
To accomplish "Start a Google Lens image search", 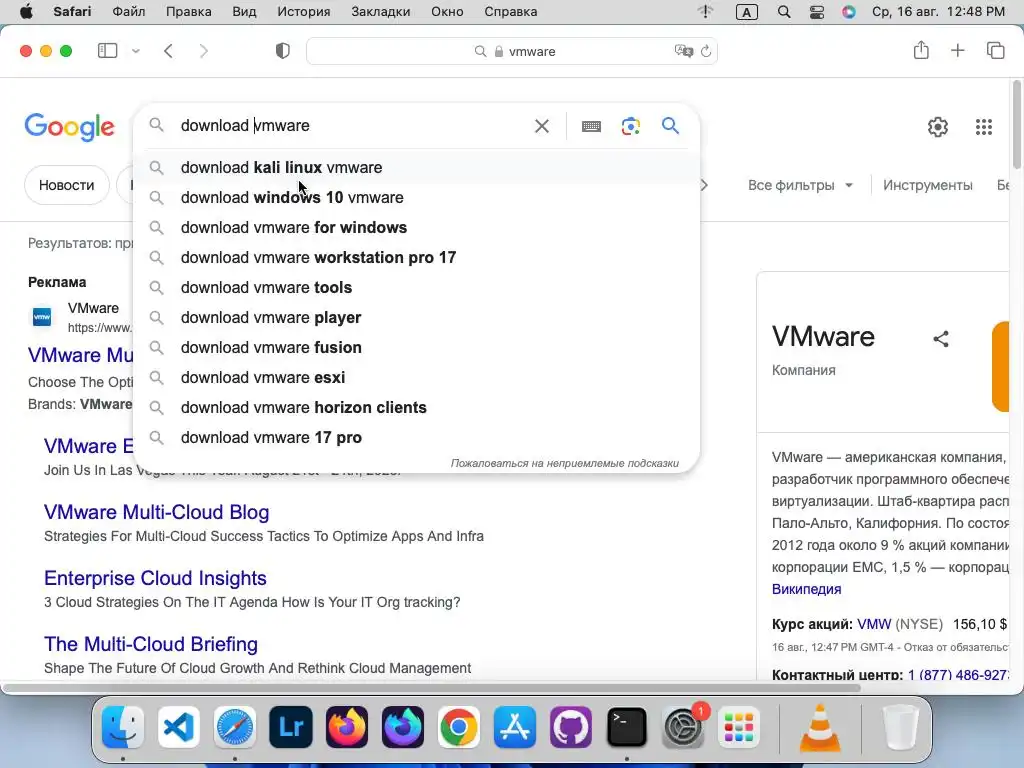I will [630, 126].
